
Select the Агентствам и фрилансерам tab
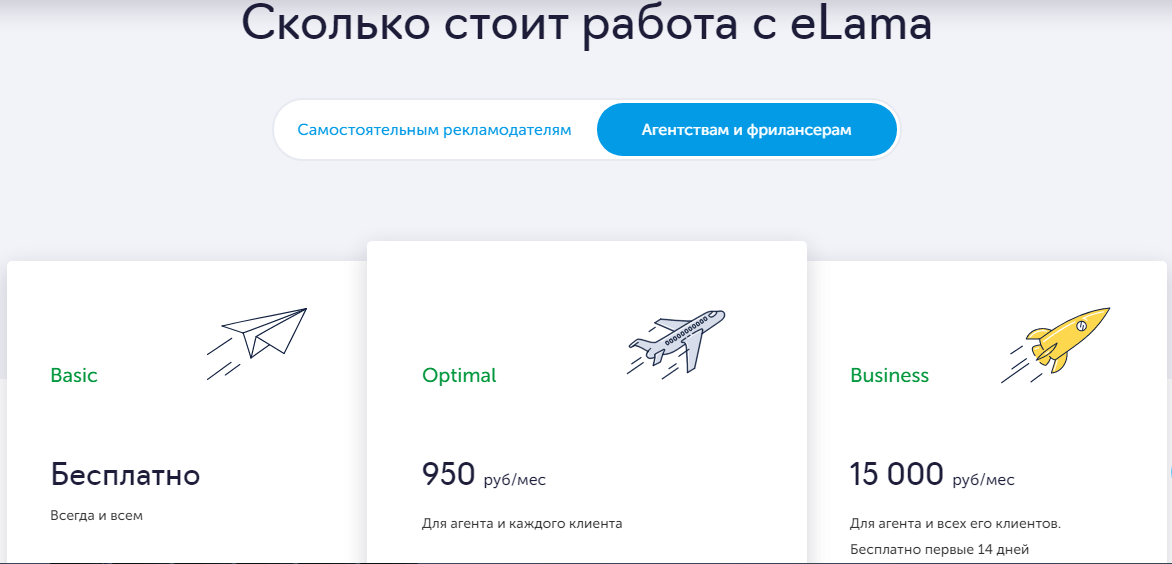click(746, 130)
